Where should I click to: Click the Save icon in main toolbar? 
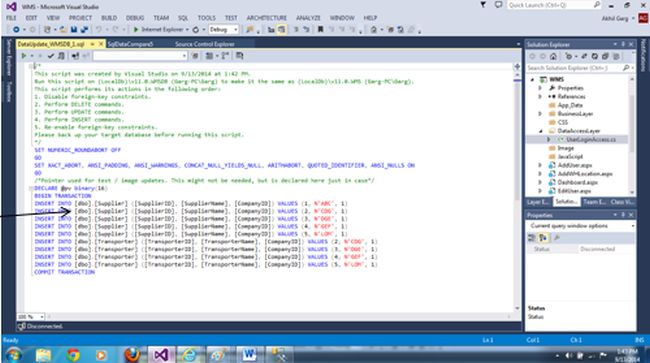[74, 29]
